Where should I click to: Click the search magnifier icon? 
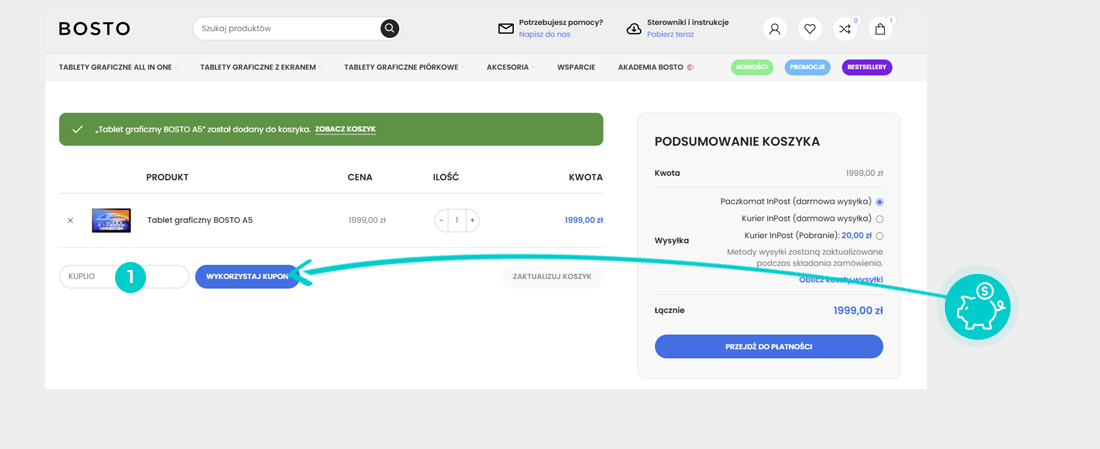click(389, 29)
